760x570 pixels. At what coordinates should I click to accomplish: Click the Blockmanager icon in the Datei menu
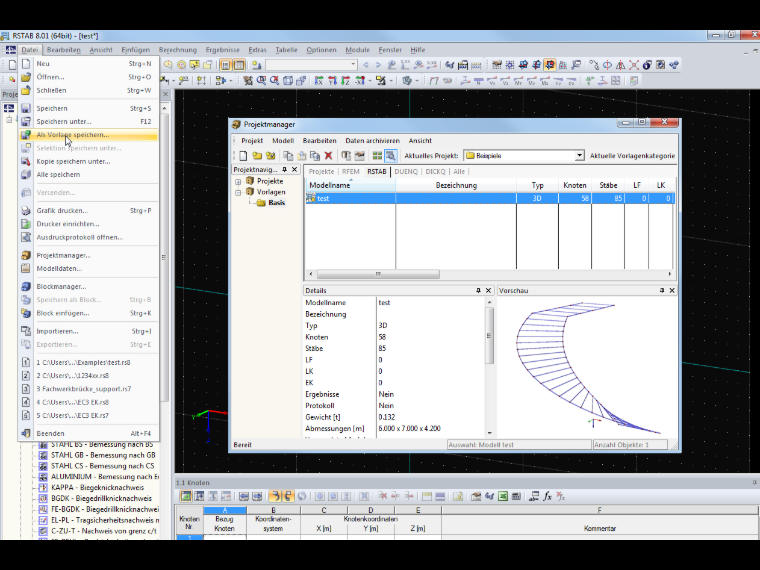pyautogui.click(x=26, y=286)
